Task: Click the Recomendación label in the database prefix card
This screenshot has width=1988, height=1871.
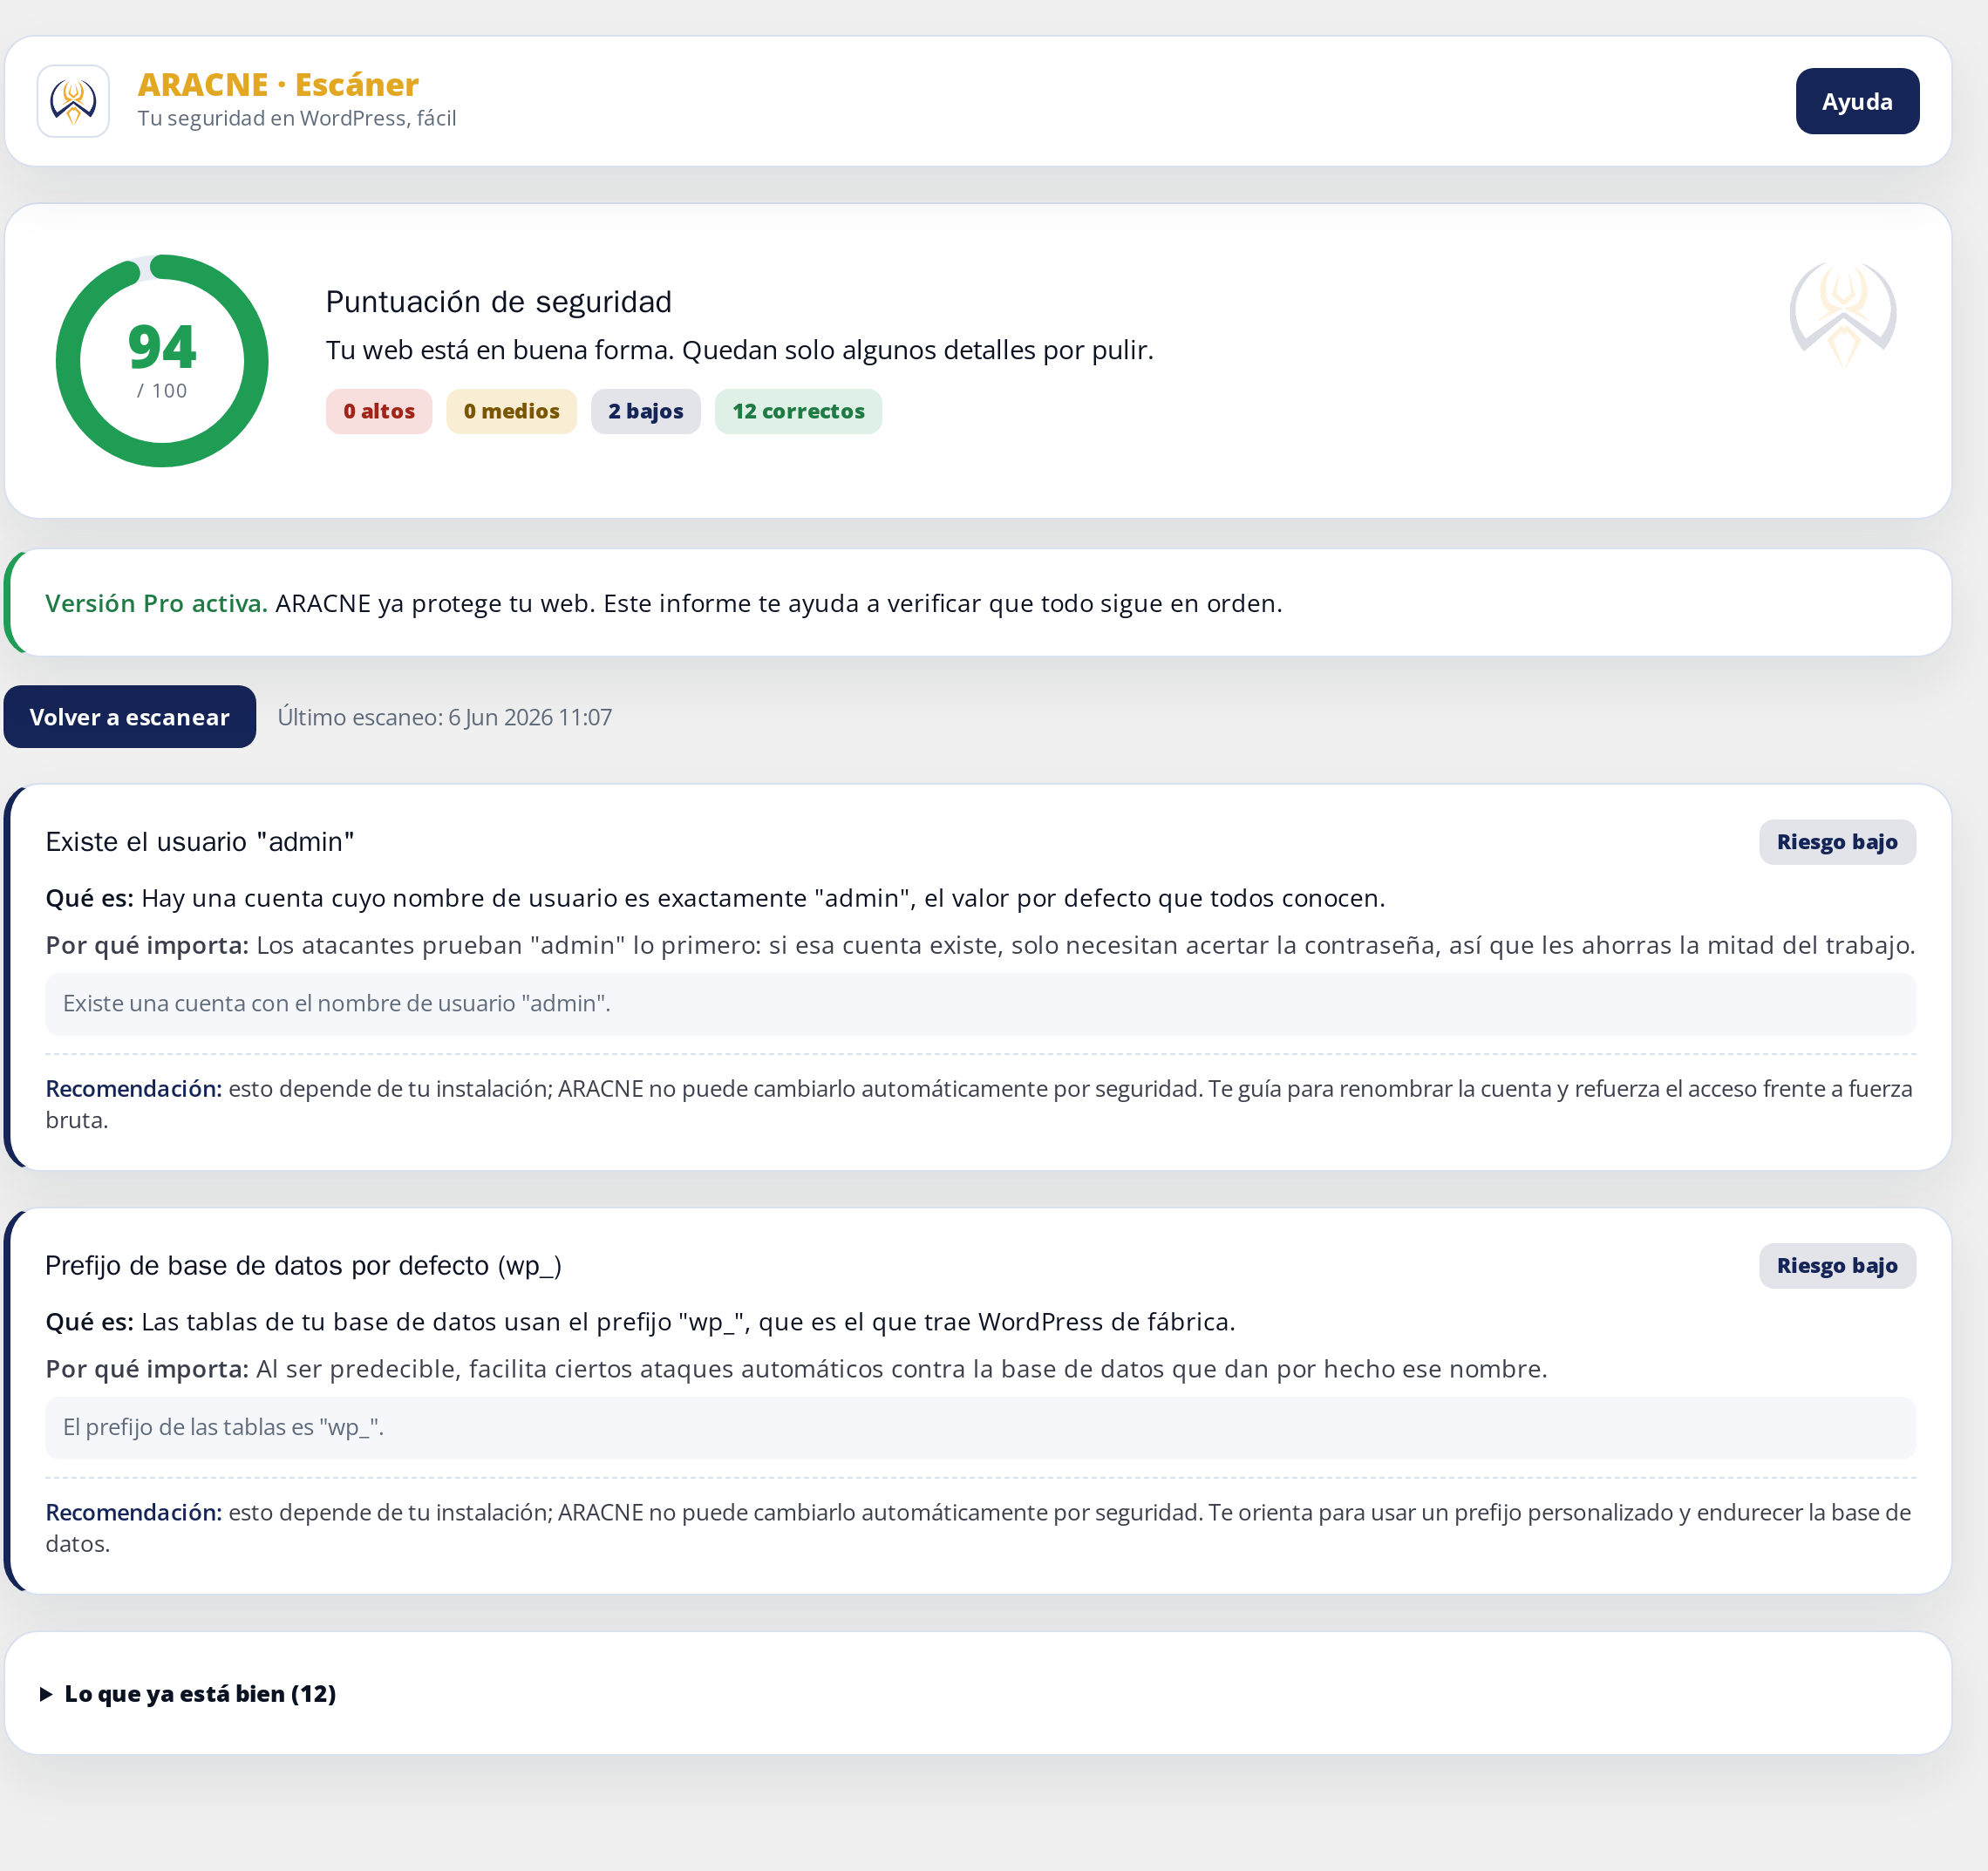Action: pyautogui.click(x=134, y=1512)
